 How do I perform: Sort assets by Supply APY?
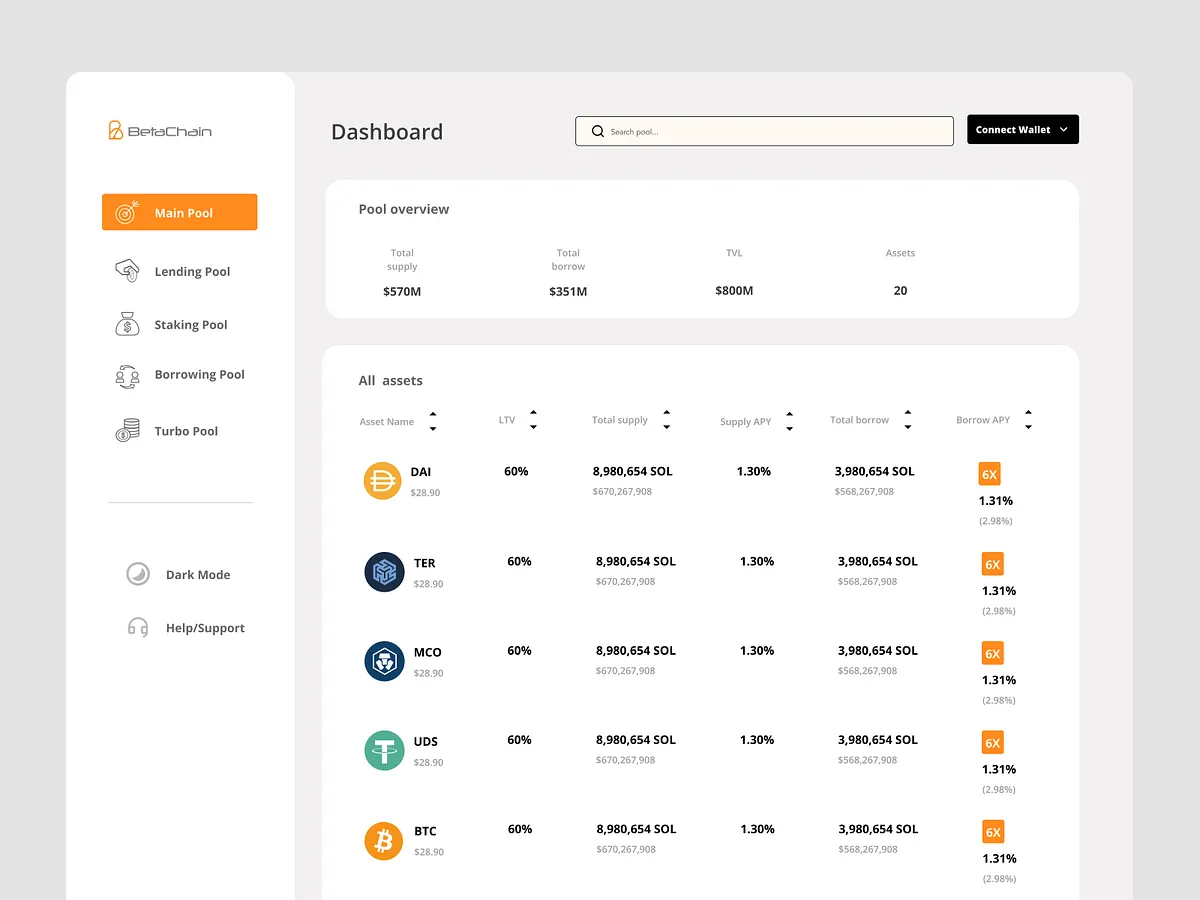coord(789,421)
